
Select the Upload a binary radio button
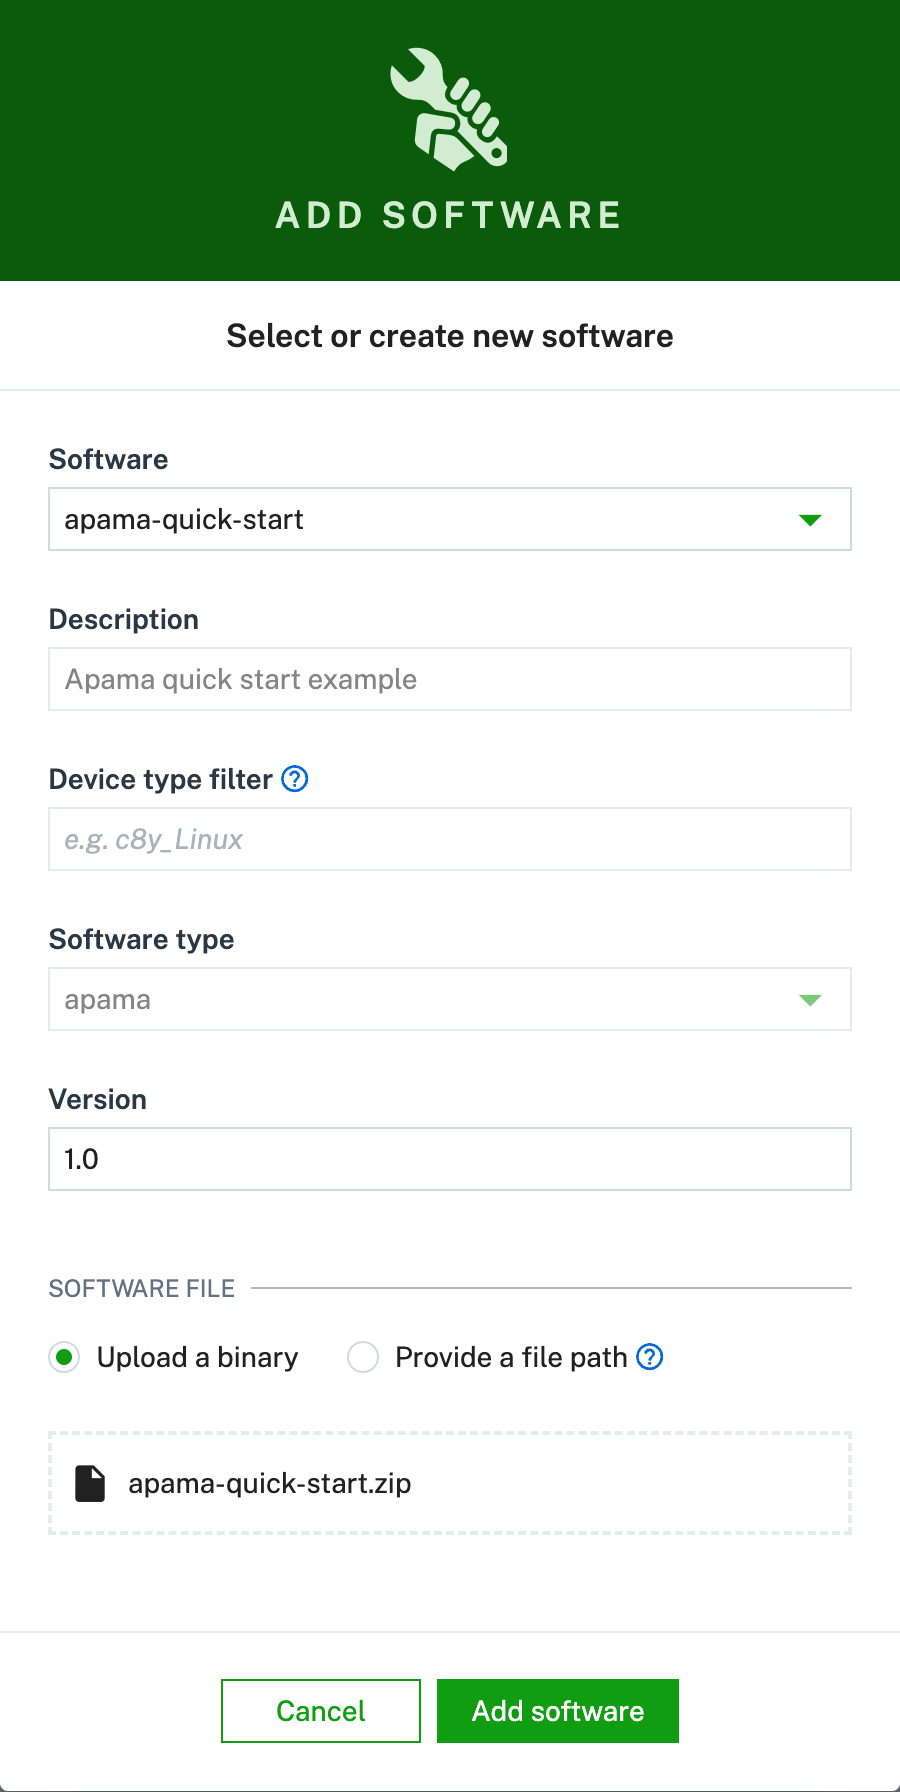click(64, 1357)
